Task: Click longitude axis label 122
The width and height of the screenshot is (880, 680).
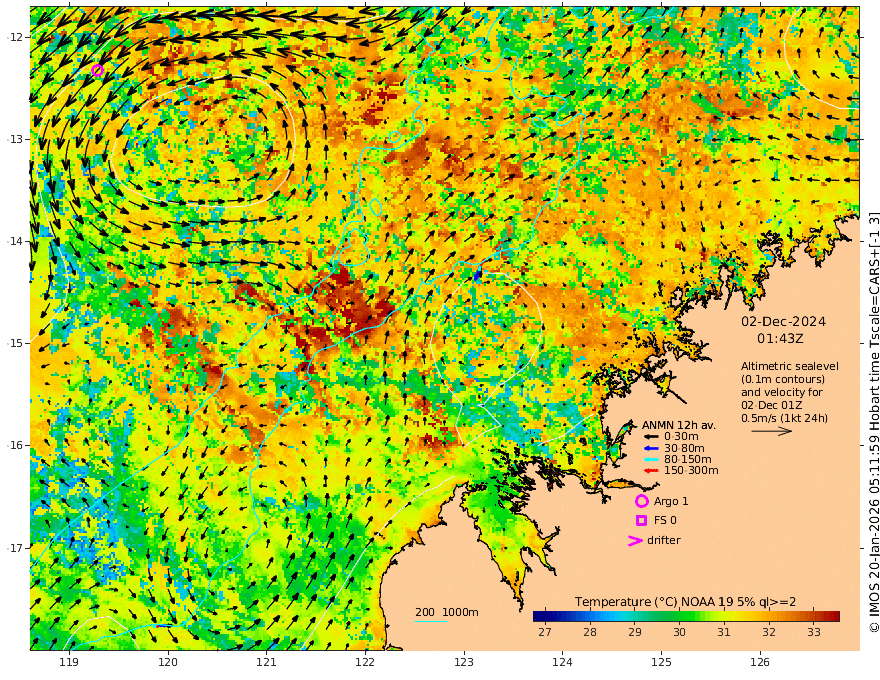Action: tap(365, 662)
